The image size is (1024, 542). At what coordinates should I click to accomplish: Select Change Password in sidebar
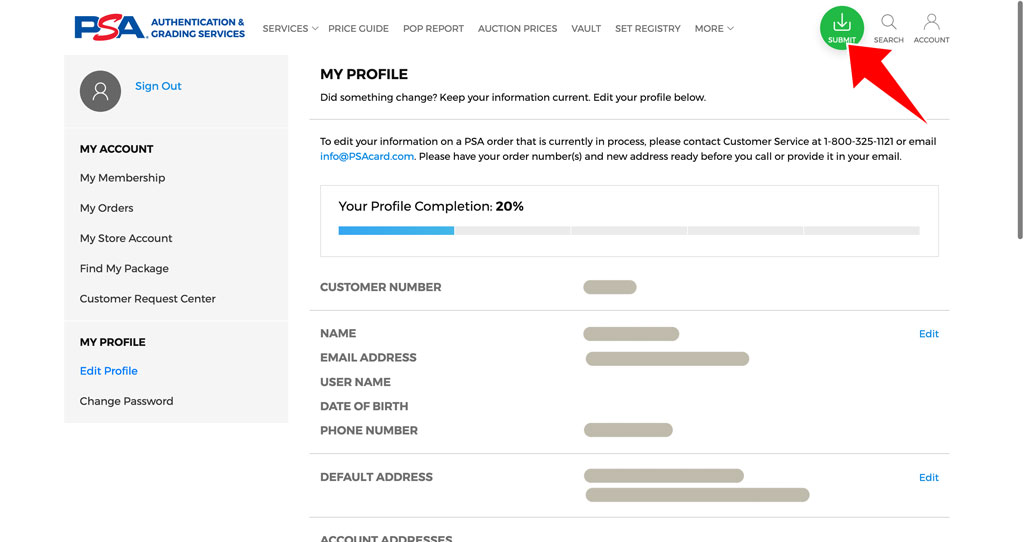pos(127,401)
